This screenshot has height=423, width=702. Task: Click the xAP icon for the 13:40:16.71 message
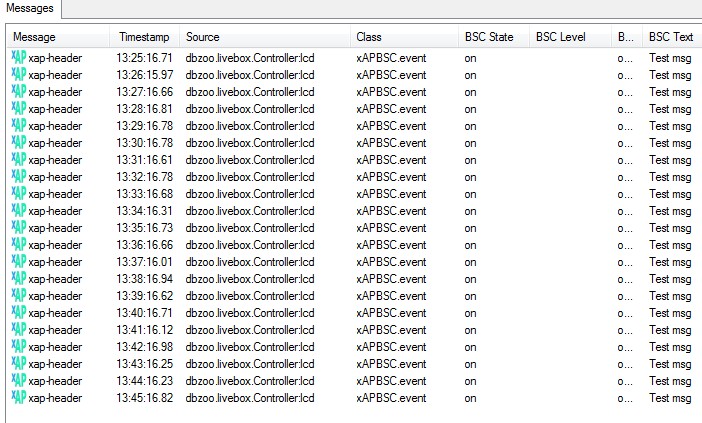coord(19,312)
